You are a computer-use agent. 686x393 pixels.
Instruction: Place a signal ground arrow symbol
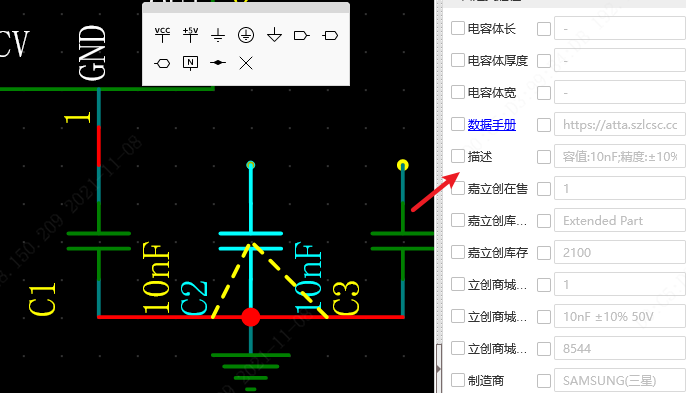[x=274, y=35]
